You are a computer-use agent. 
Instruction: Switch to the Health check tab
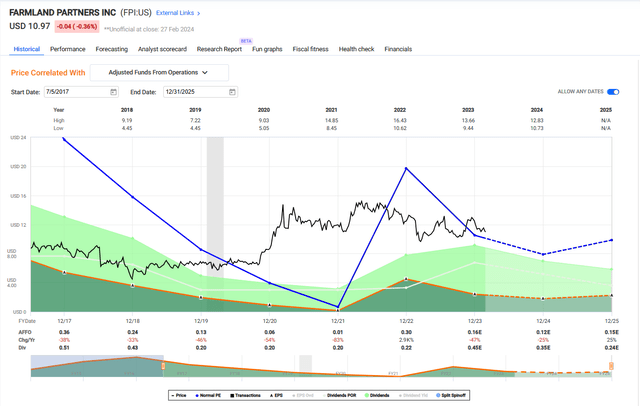tap(356, 49)
